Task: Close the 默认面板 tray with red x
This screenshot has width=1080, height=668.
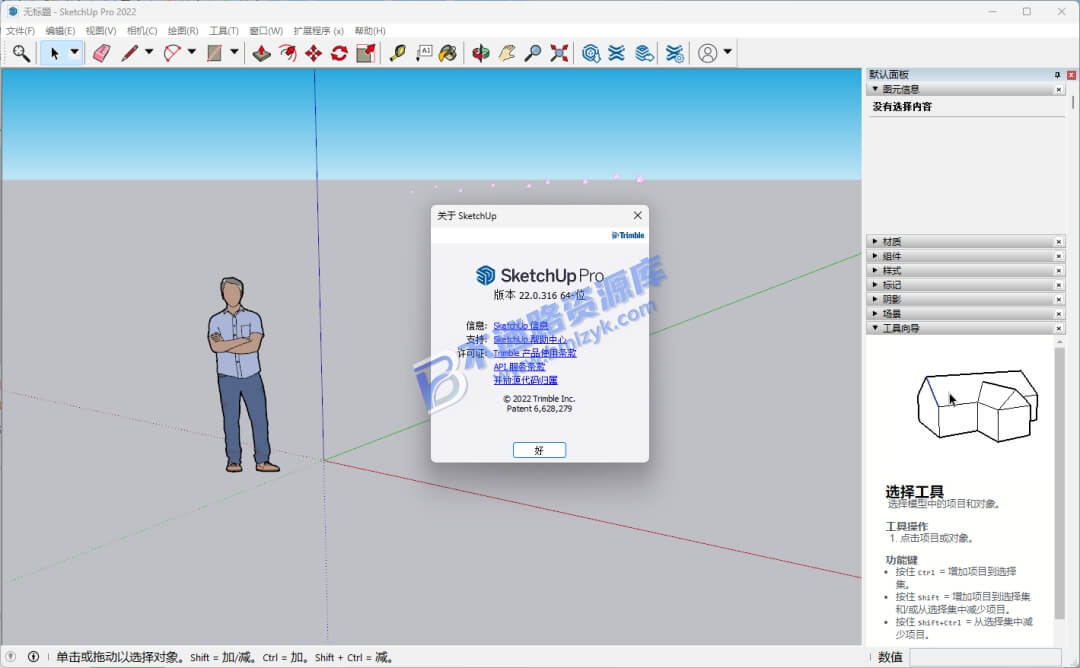Action: [1071, 74]
